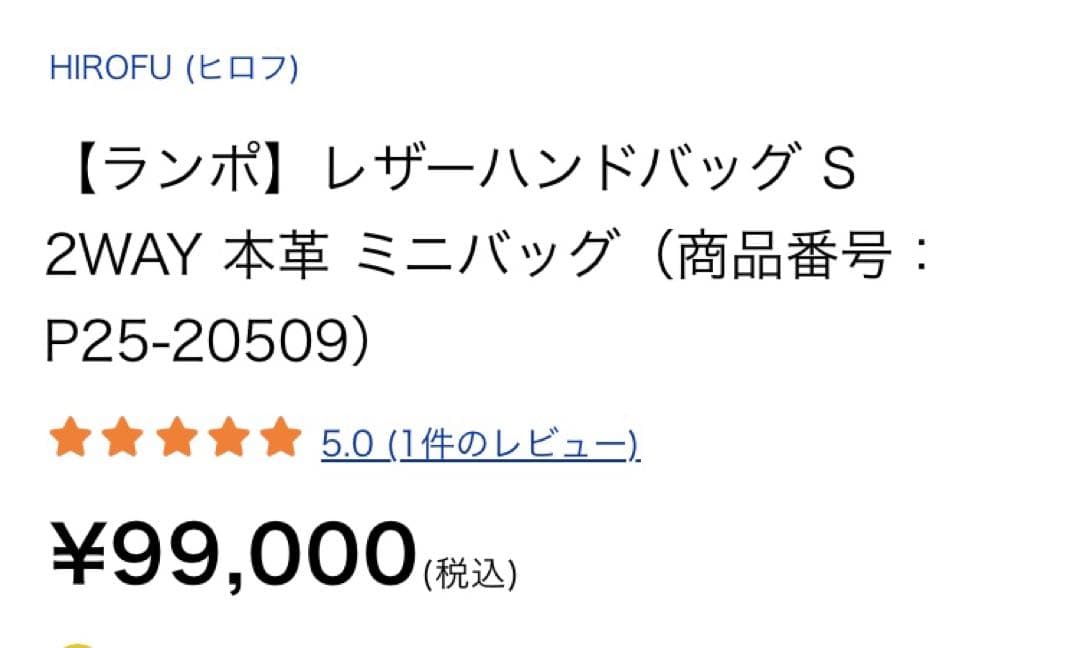Select the fourth rating star
Screen dimensions: 1080x648
click(x=229, y=438)
